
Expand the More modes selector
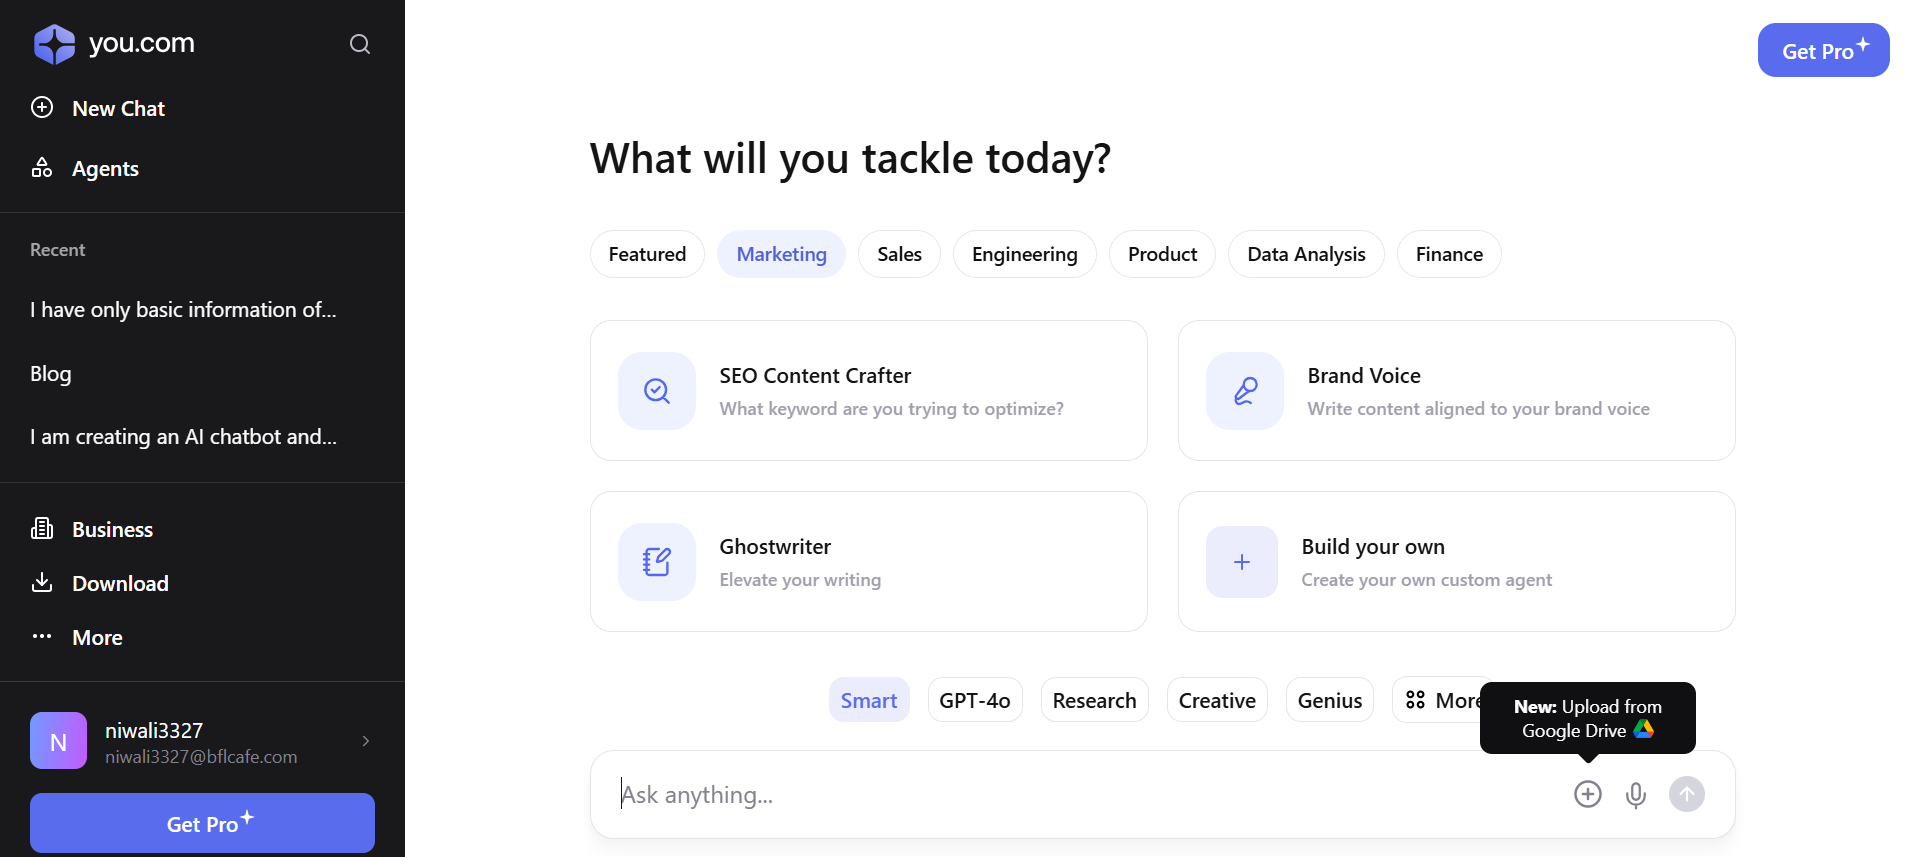pyautogui.click(x=1436, y=701)
